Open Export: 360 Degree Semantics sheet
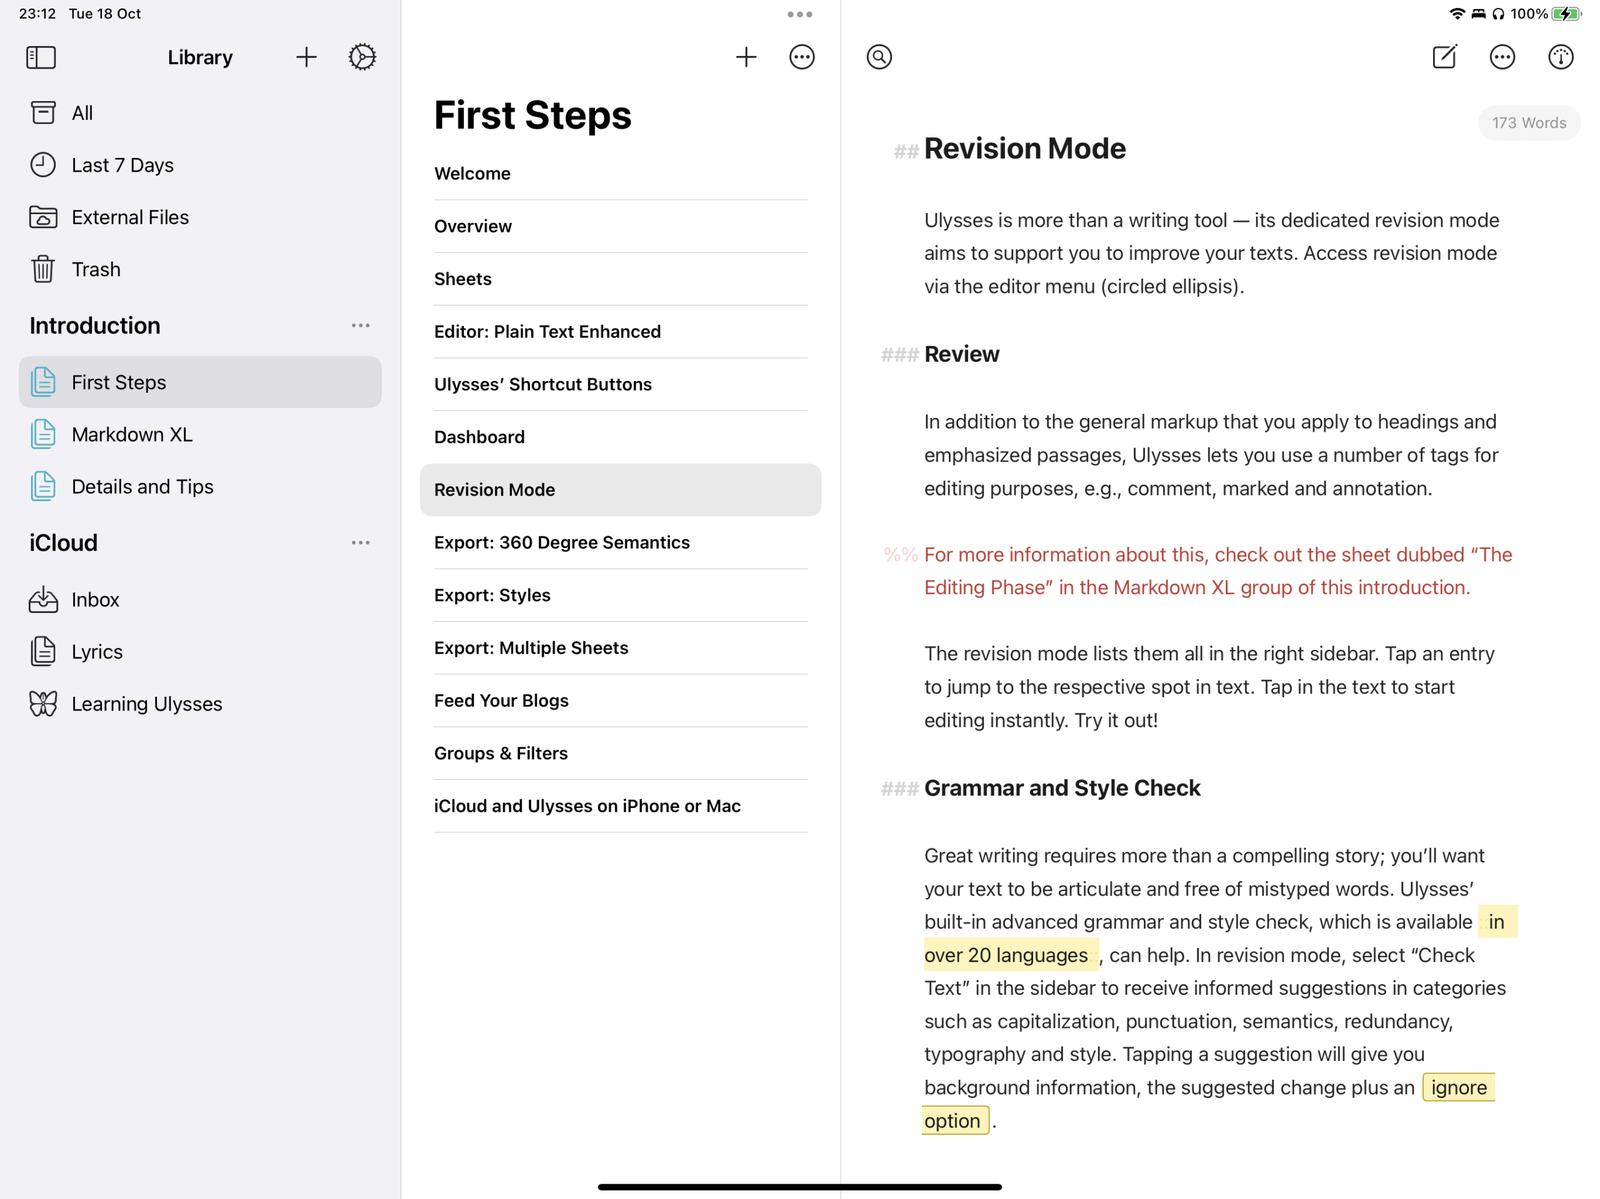 coord(621,542)
